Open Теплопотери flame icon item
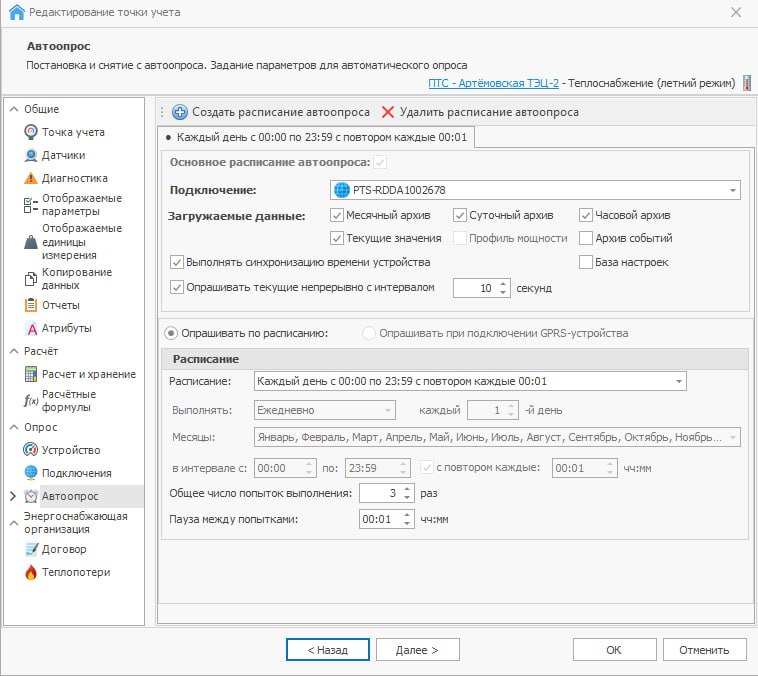This screenshot has width=758, height=676. pos(31,572)
